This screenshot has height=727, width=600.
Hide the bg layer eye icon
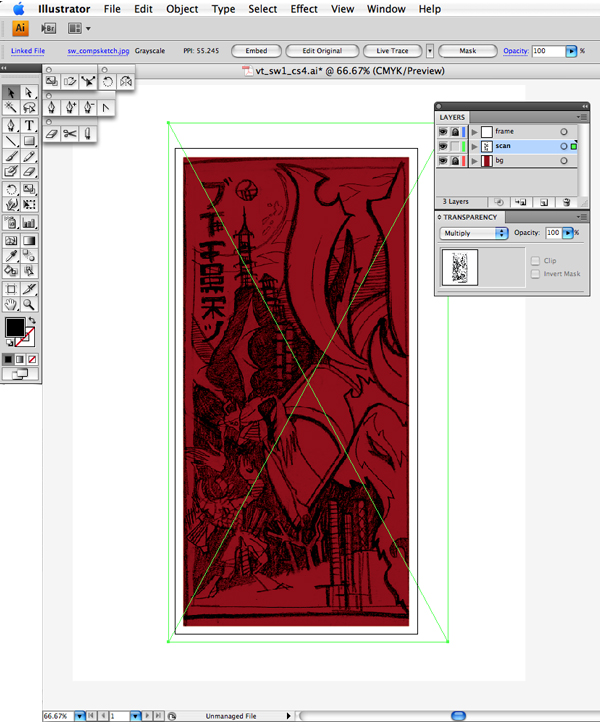443,160
